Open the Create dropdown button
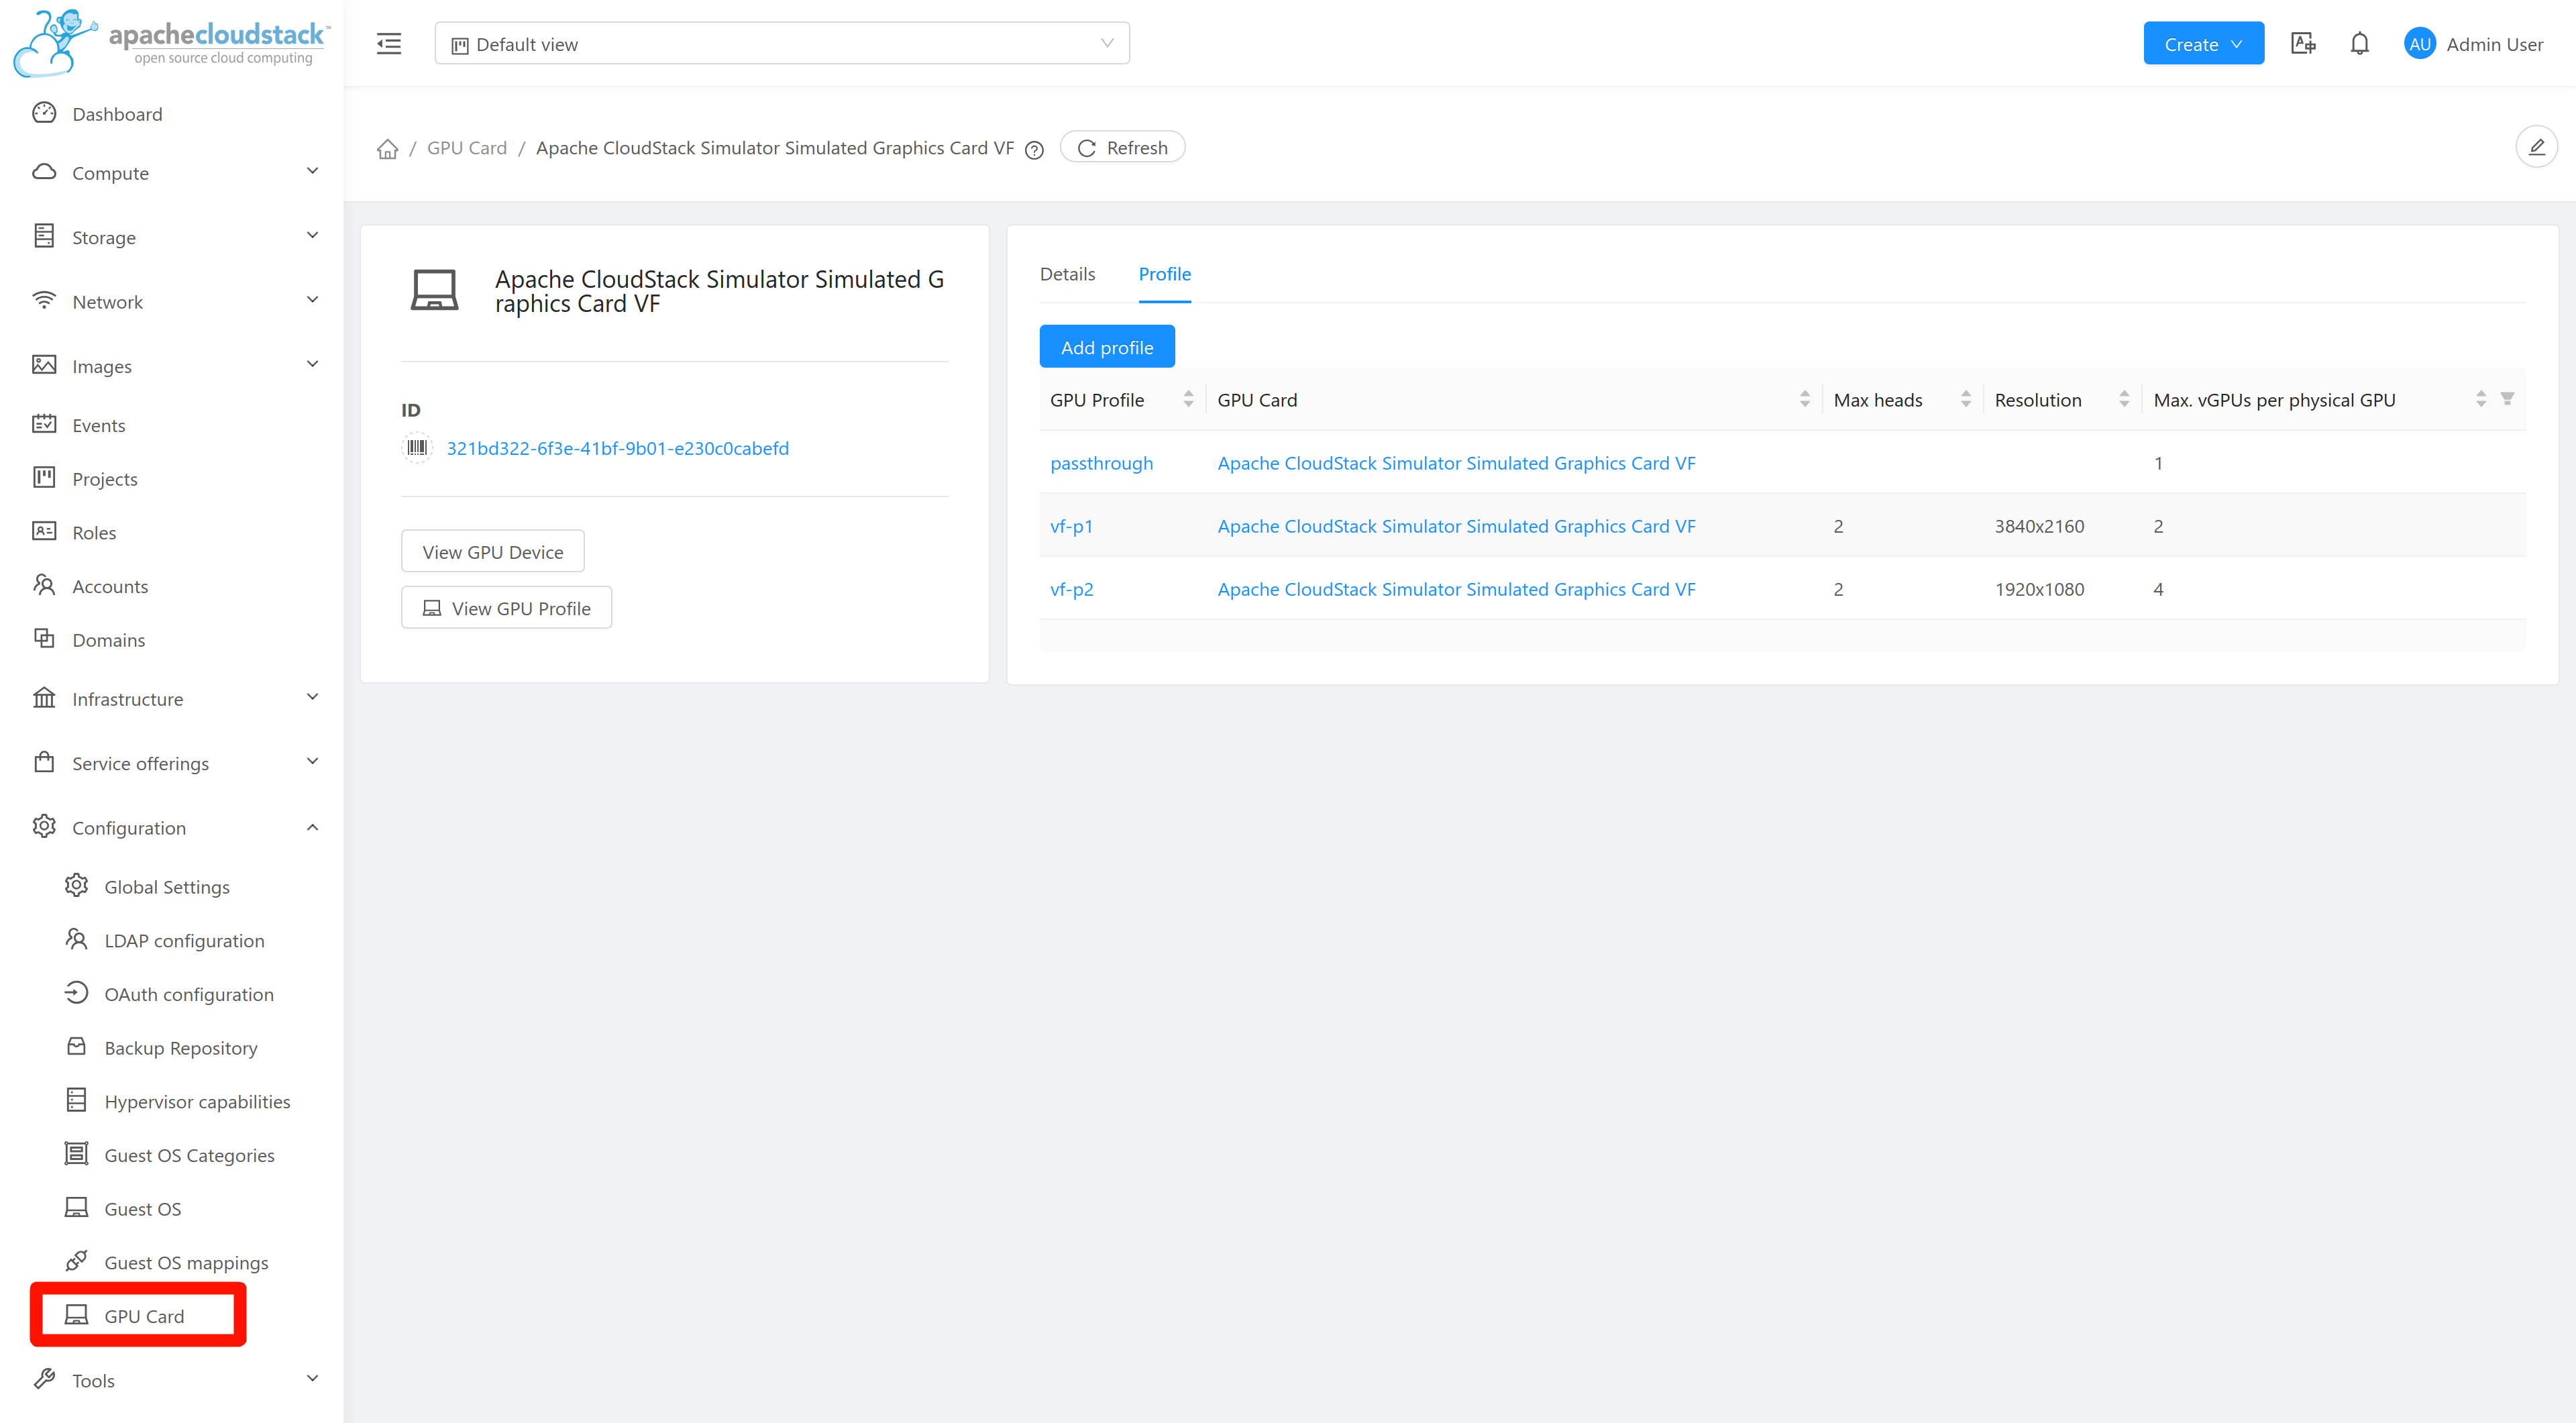Viewport: 2576px width, 1423px height. point(2203,44)
